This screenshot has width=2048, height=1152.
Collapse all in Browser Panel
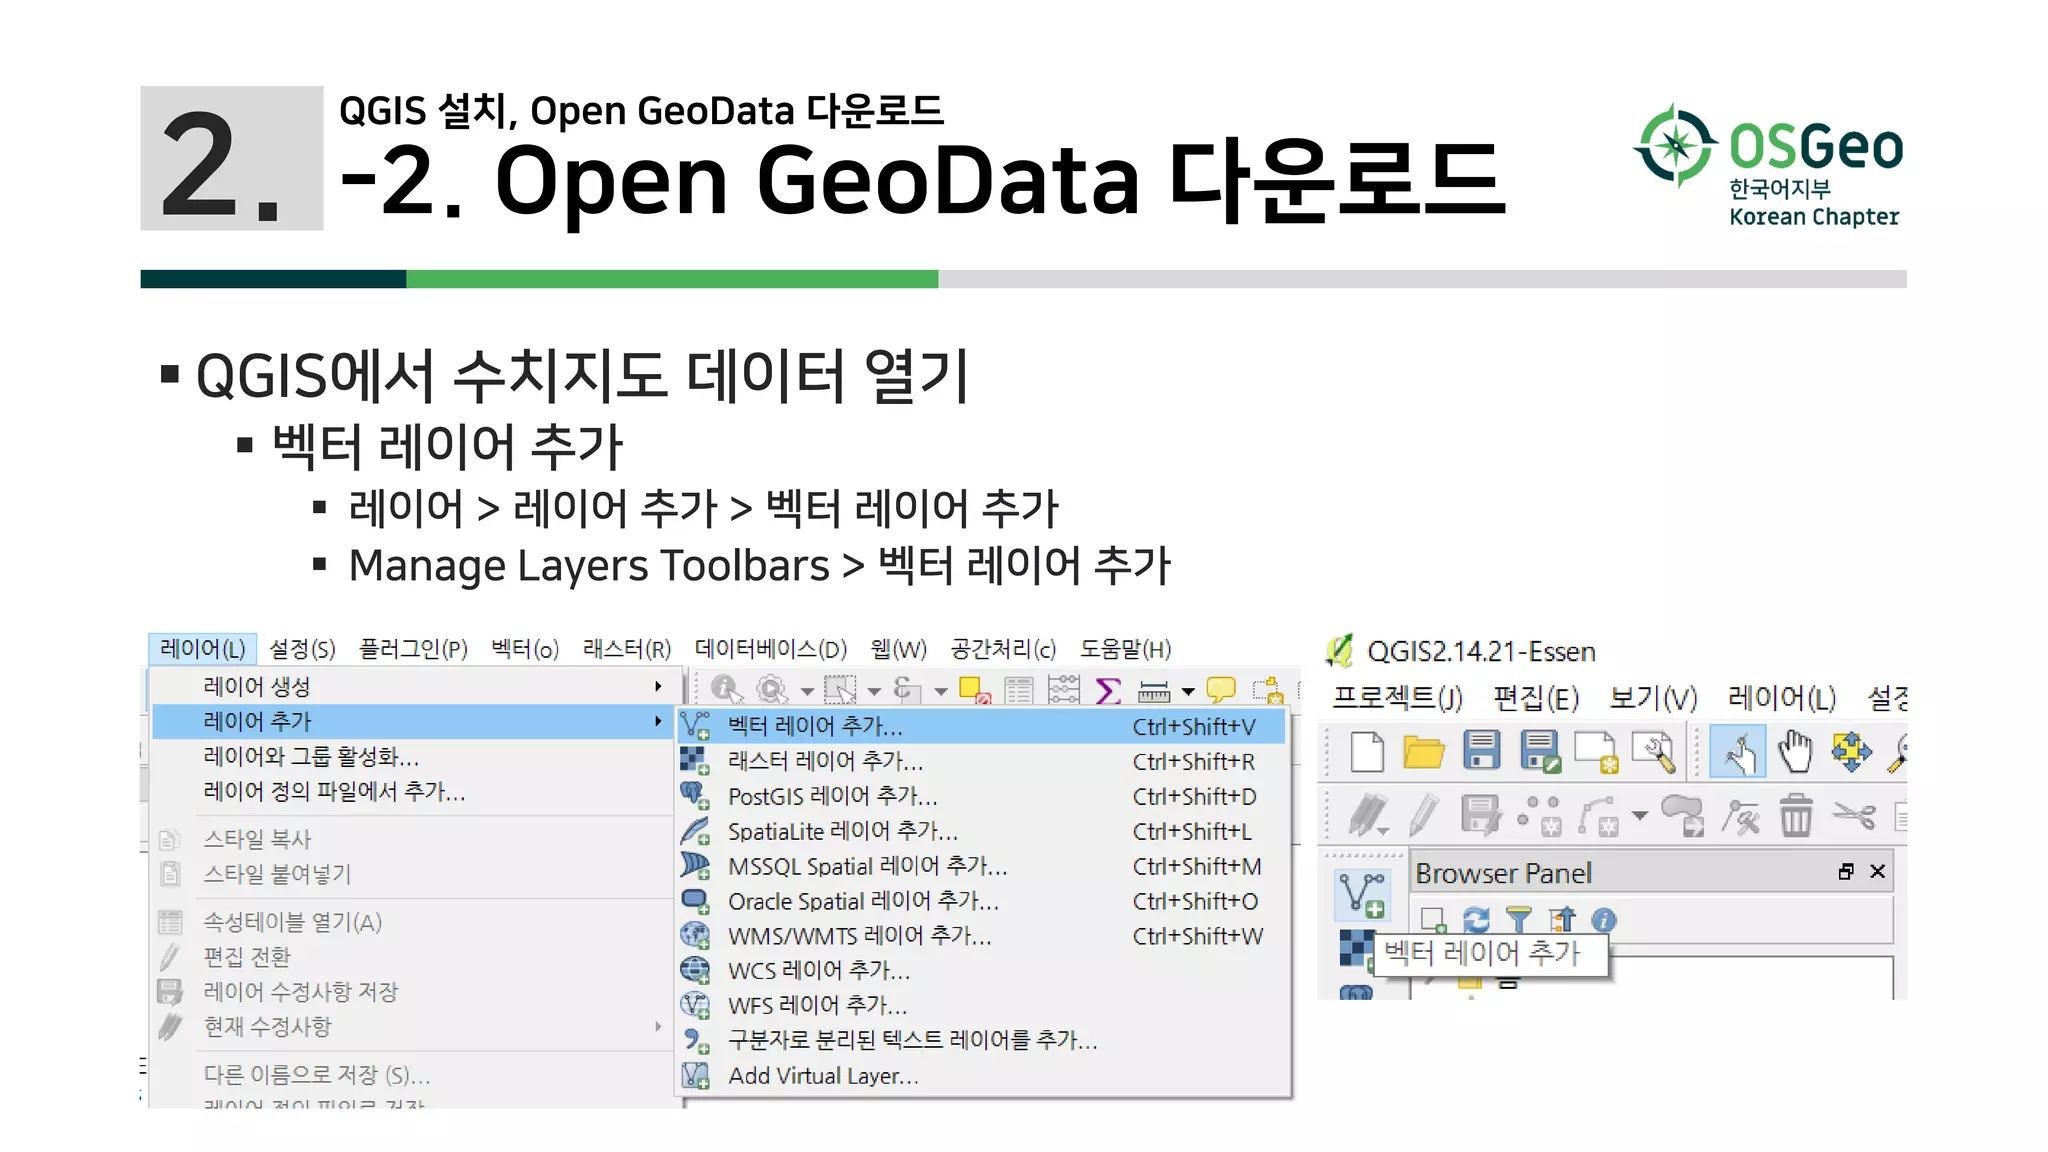point(1562,919)
